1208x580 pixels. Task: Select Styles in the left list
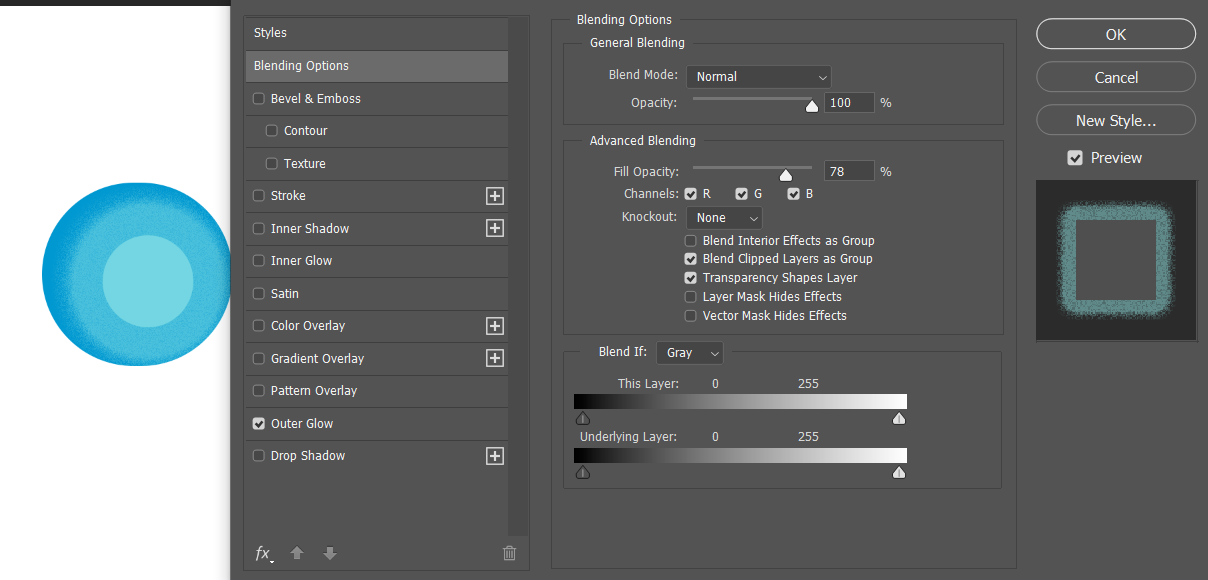[376, 33]
